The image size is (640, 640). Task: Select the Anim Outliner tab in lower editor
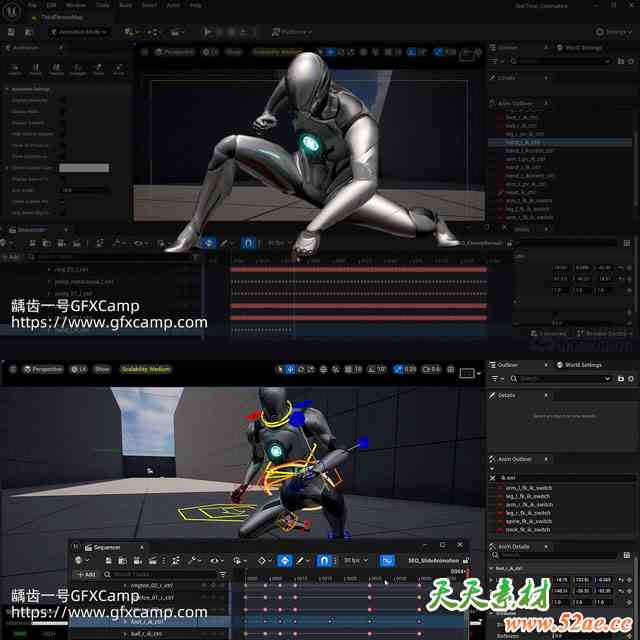(x=514, y=459)
